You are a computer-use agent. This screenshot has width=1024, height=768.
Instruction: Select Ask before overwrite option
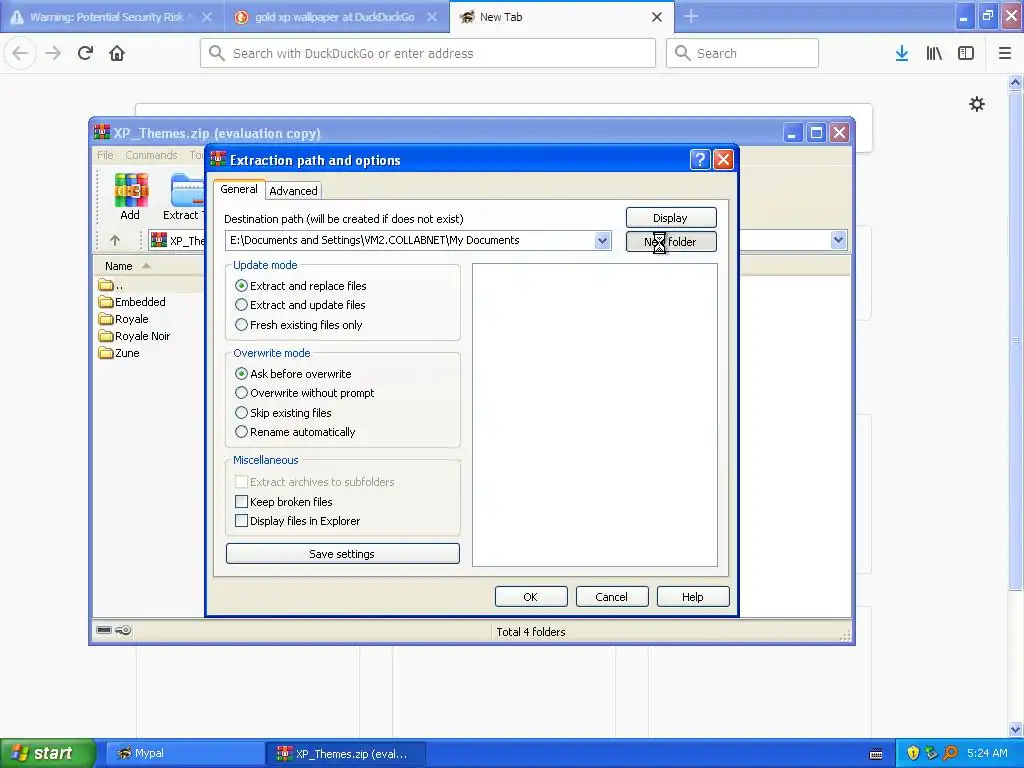[x=293, y=374]
